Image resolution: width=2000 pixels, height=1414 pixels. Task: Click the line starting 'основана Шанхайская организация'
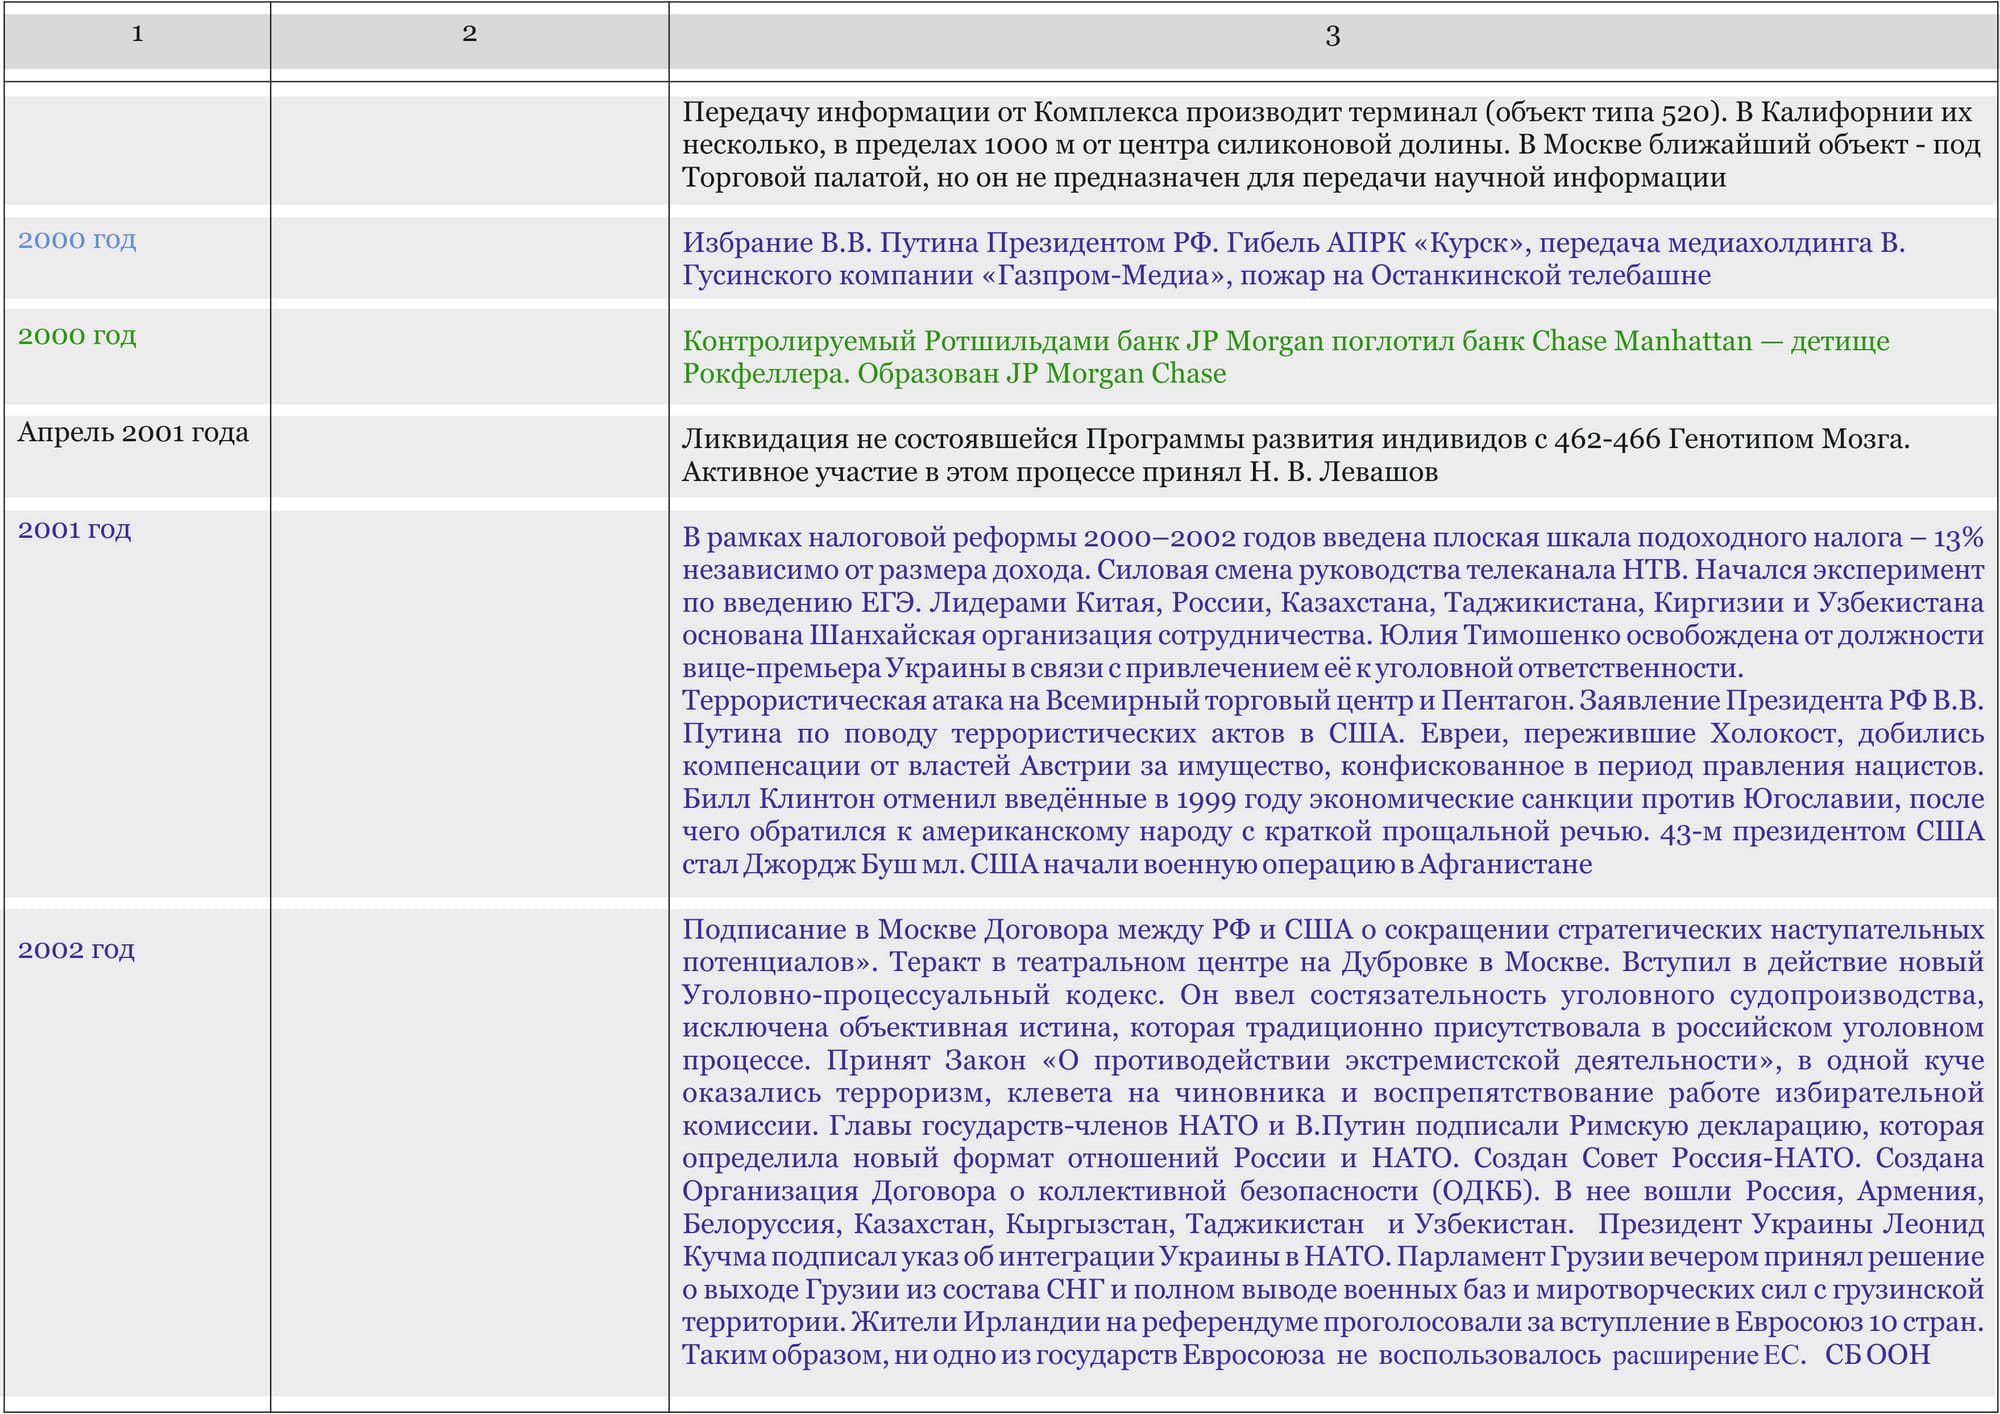(1333, 635)
